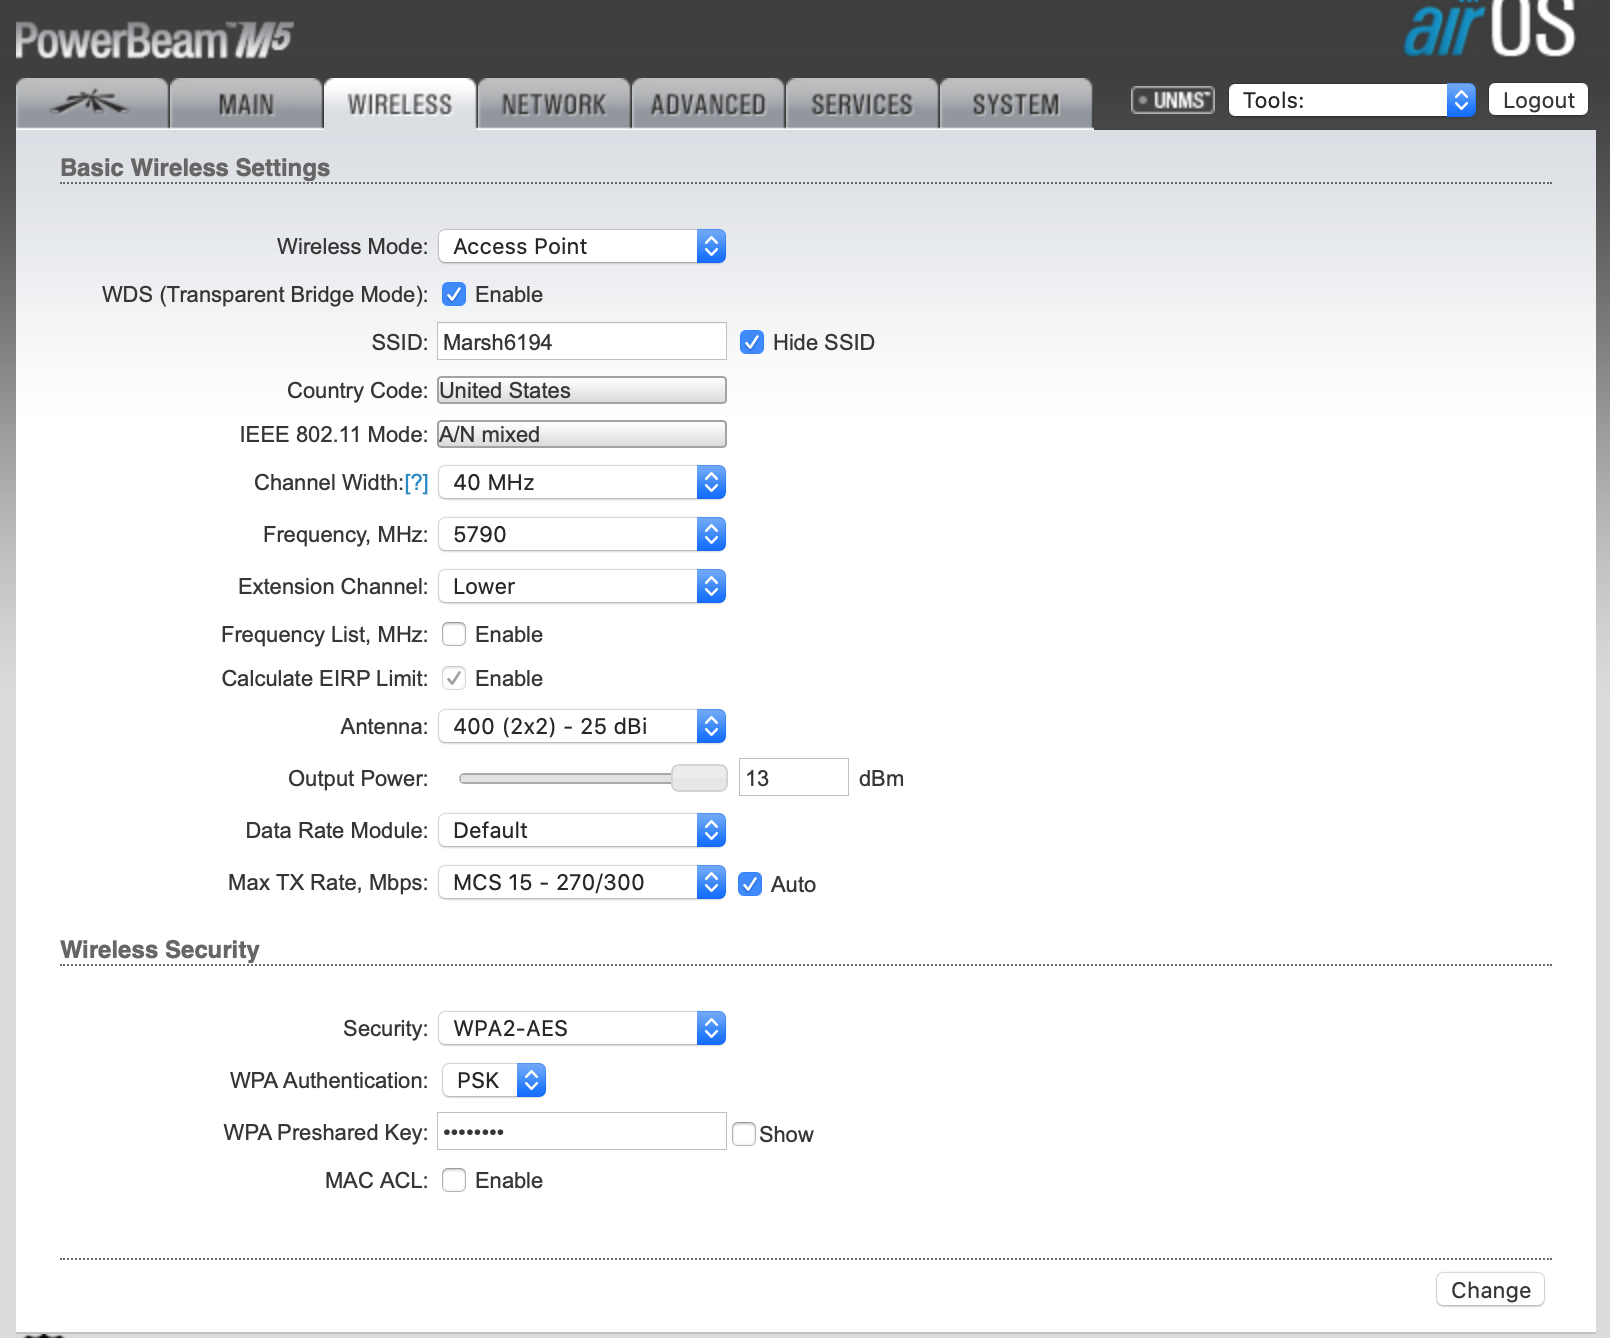
Task: Open the Ubiquiti logo tab
Action: [92, 103]
